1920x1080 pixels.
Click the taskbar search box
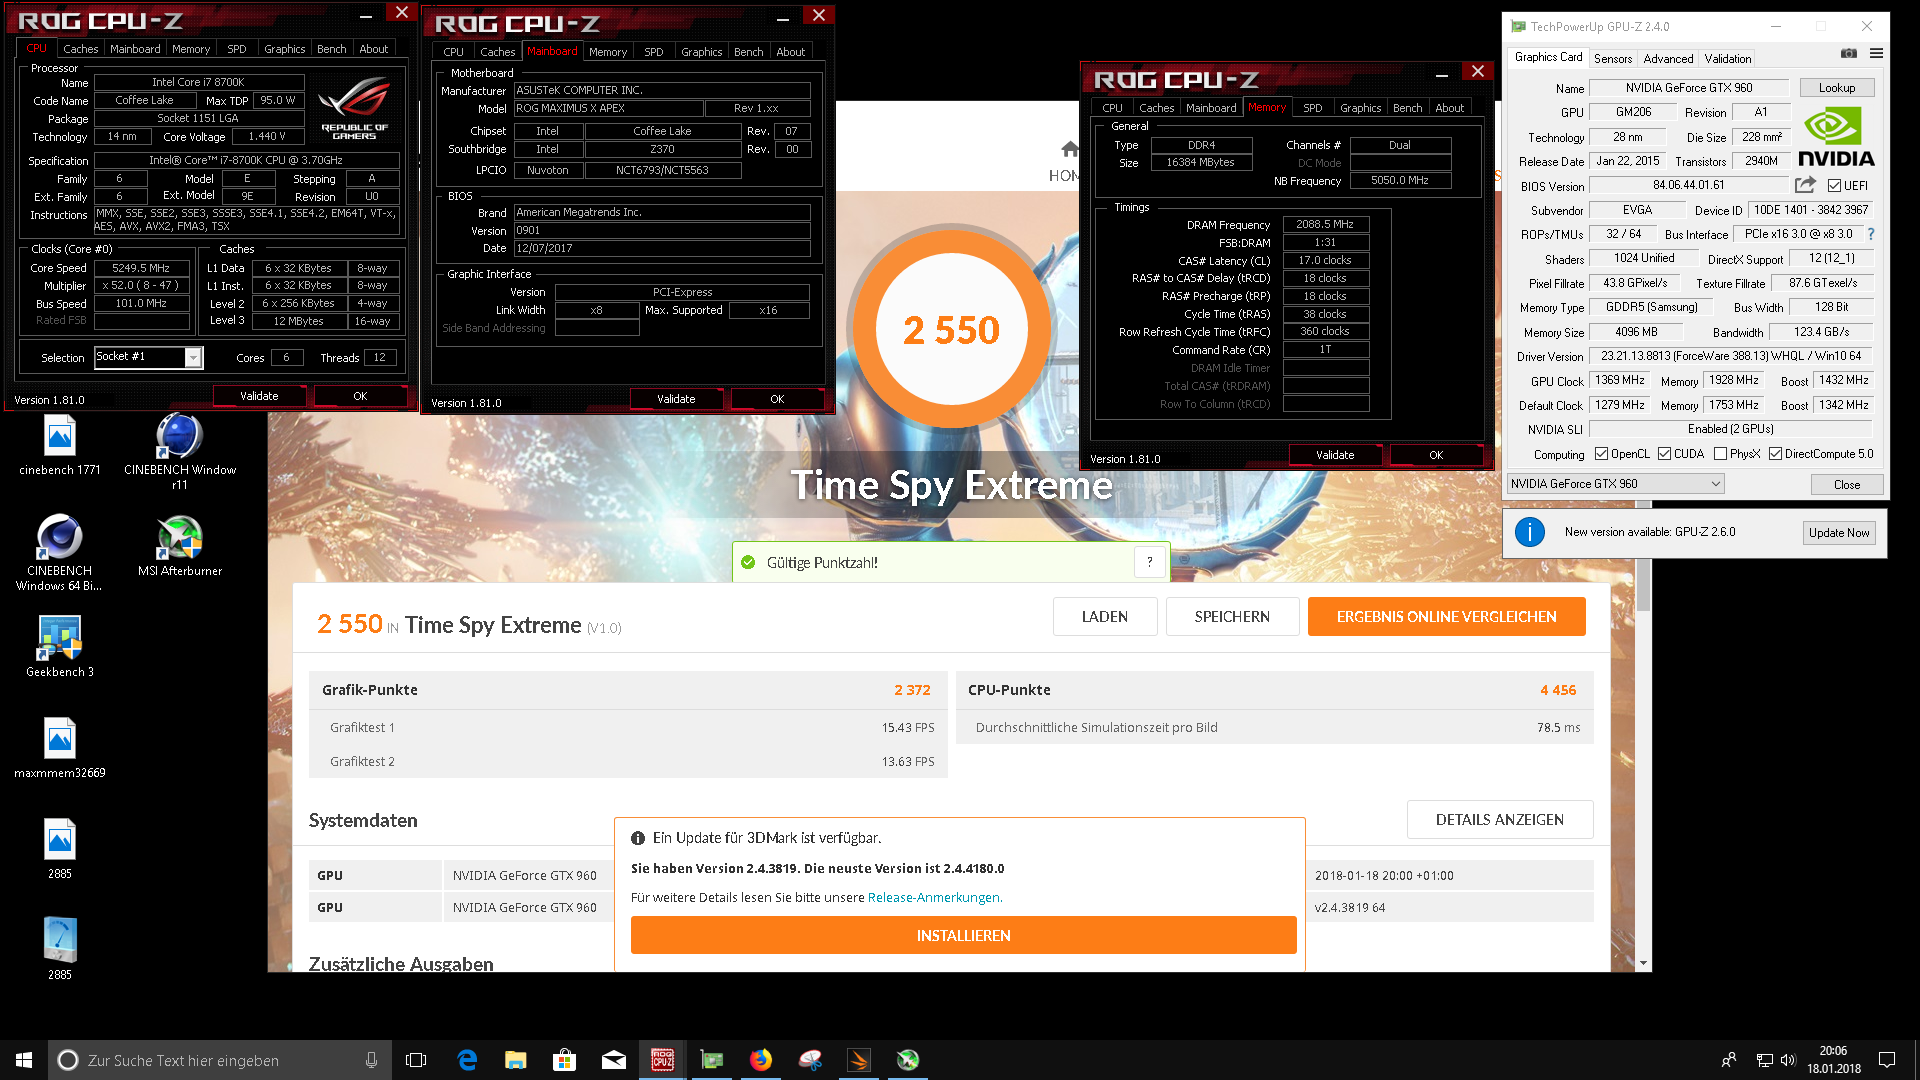coord(219,1060)
